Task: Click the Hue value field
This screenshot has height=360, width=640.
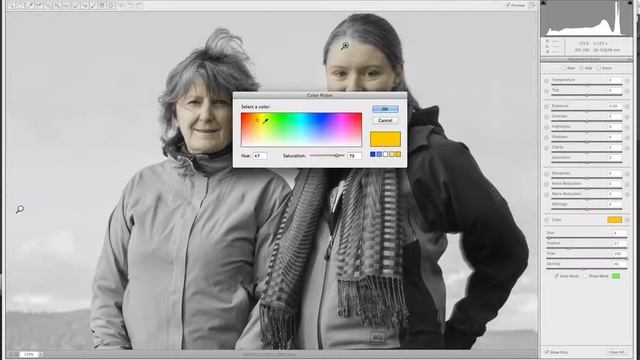Action: 260,156
